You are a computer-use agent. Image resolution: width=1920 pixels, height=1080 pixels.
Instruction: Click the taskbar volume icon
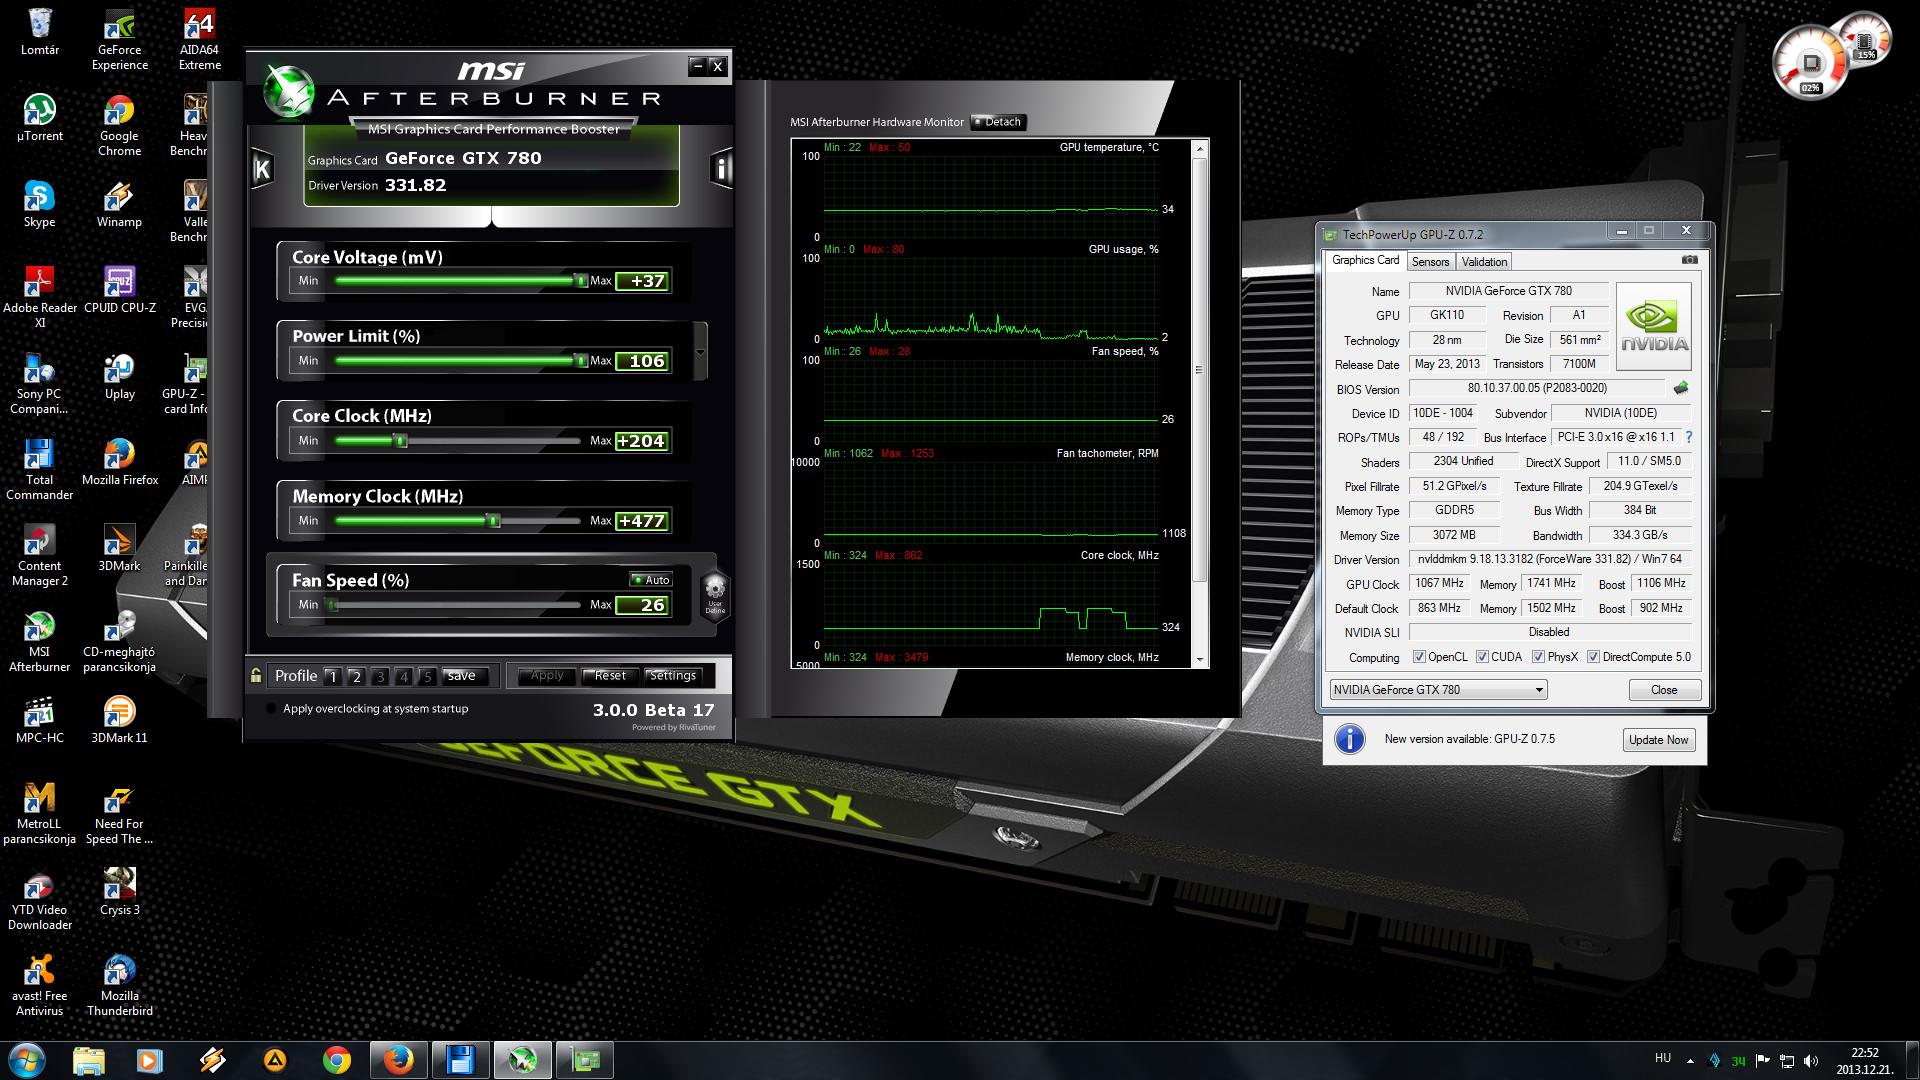pyautogui.click(x=1810, y=1060)
